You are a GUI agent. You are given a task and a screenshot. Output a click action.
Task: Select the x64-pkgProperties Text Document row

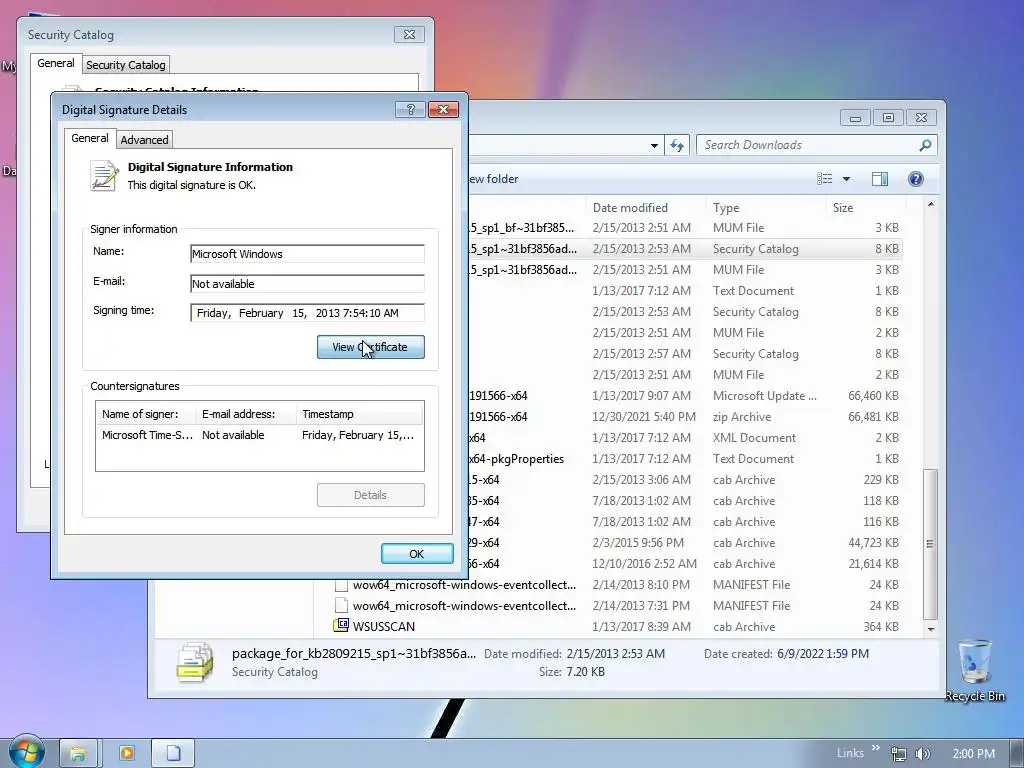pyautogui.click(x=686, y=458)
